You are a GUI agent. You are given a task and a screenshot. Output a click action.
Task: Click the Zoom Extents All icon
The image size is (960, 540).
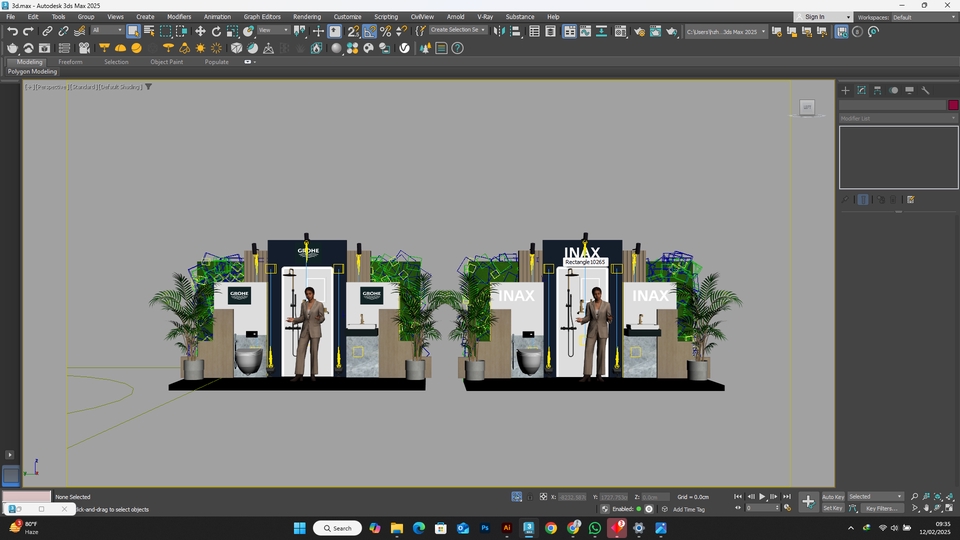pyautogui.click(x=950, y=497)
